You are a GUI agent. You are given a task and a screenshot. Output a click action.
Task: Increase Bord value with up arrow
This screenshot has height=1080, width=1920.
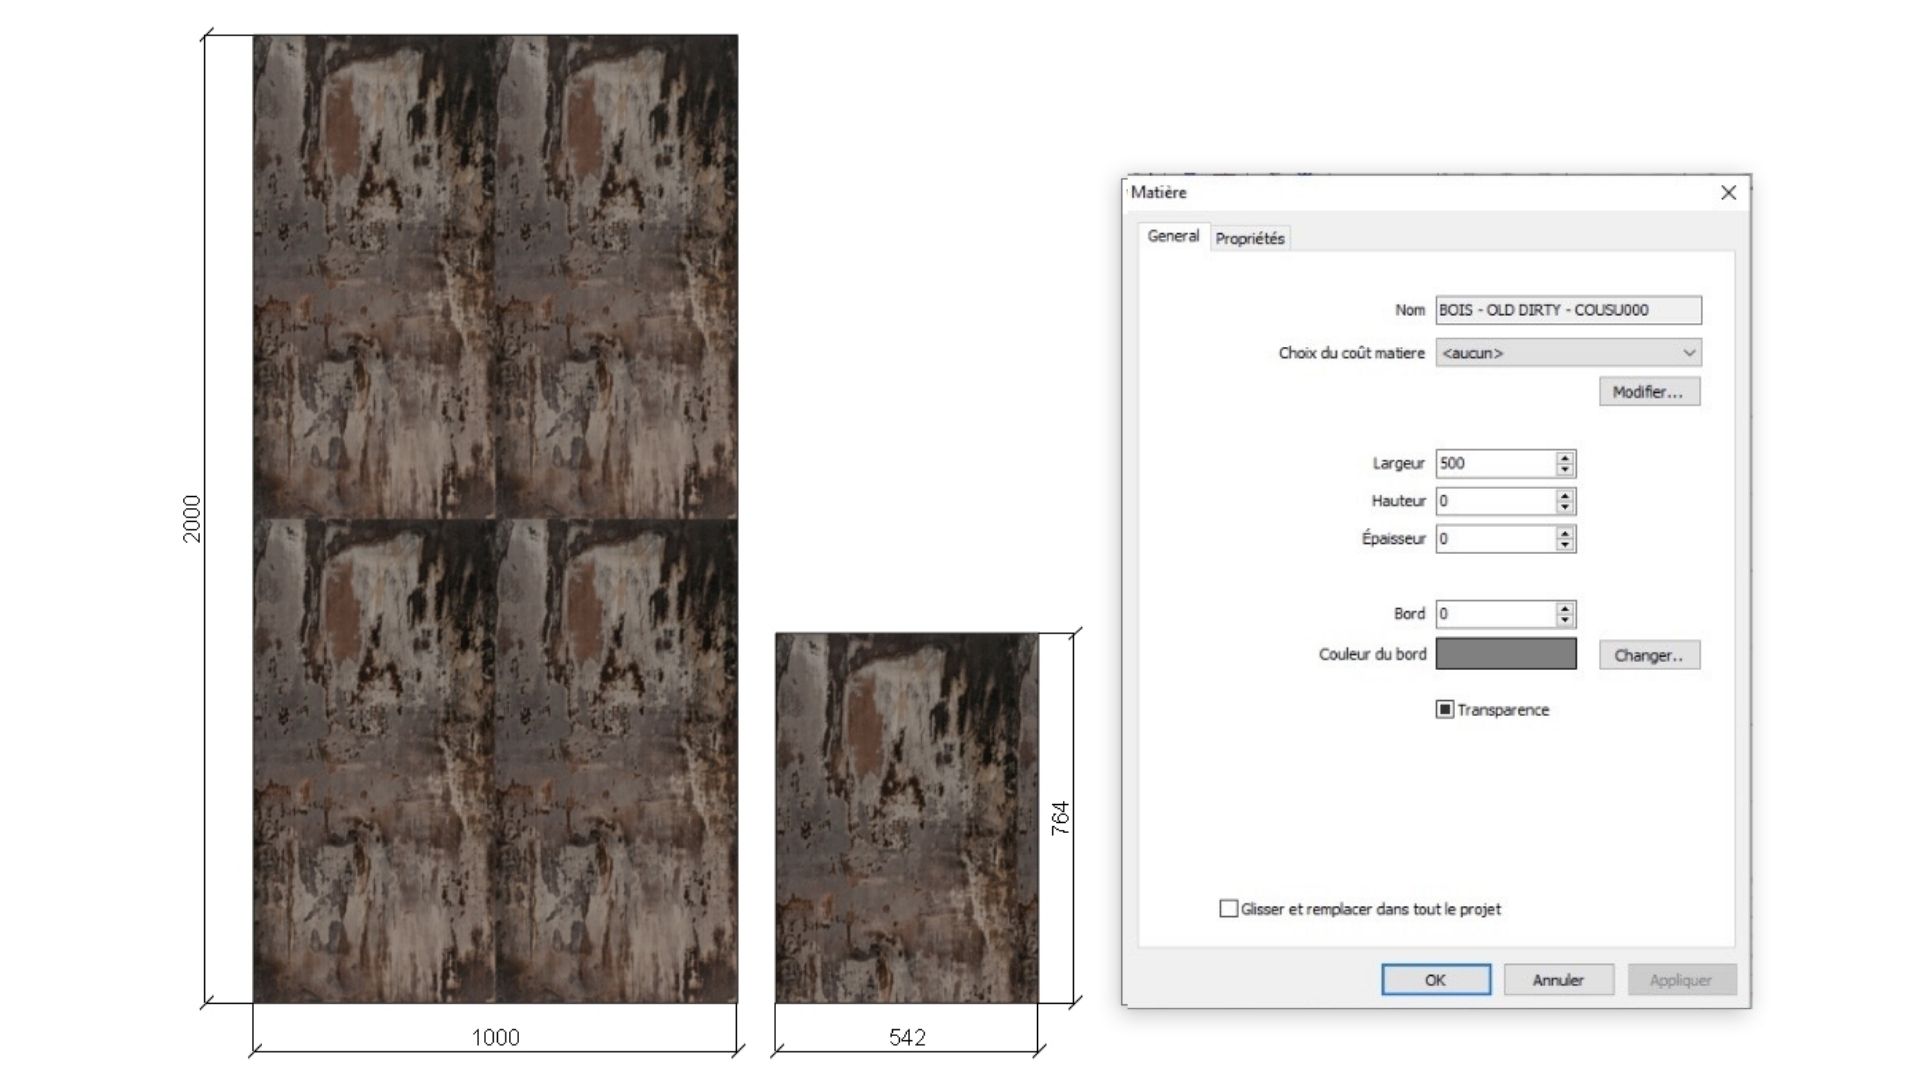1565,608
